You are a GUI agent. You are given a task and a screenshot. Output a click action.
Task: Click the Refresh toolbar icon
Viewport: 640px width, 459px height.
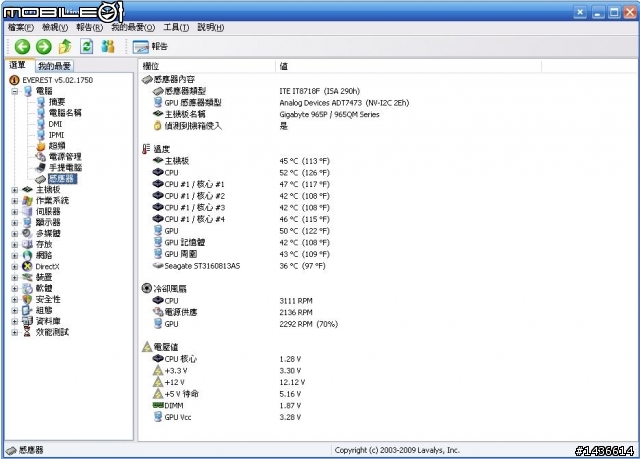[87, 47]
